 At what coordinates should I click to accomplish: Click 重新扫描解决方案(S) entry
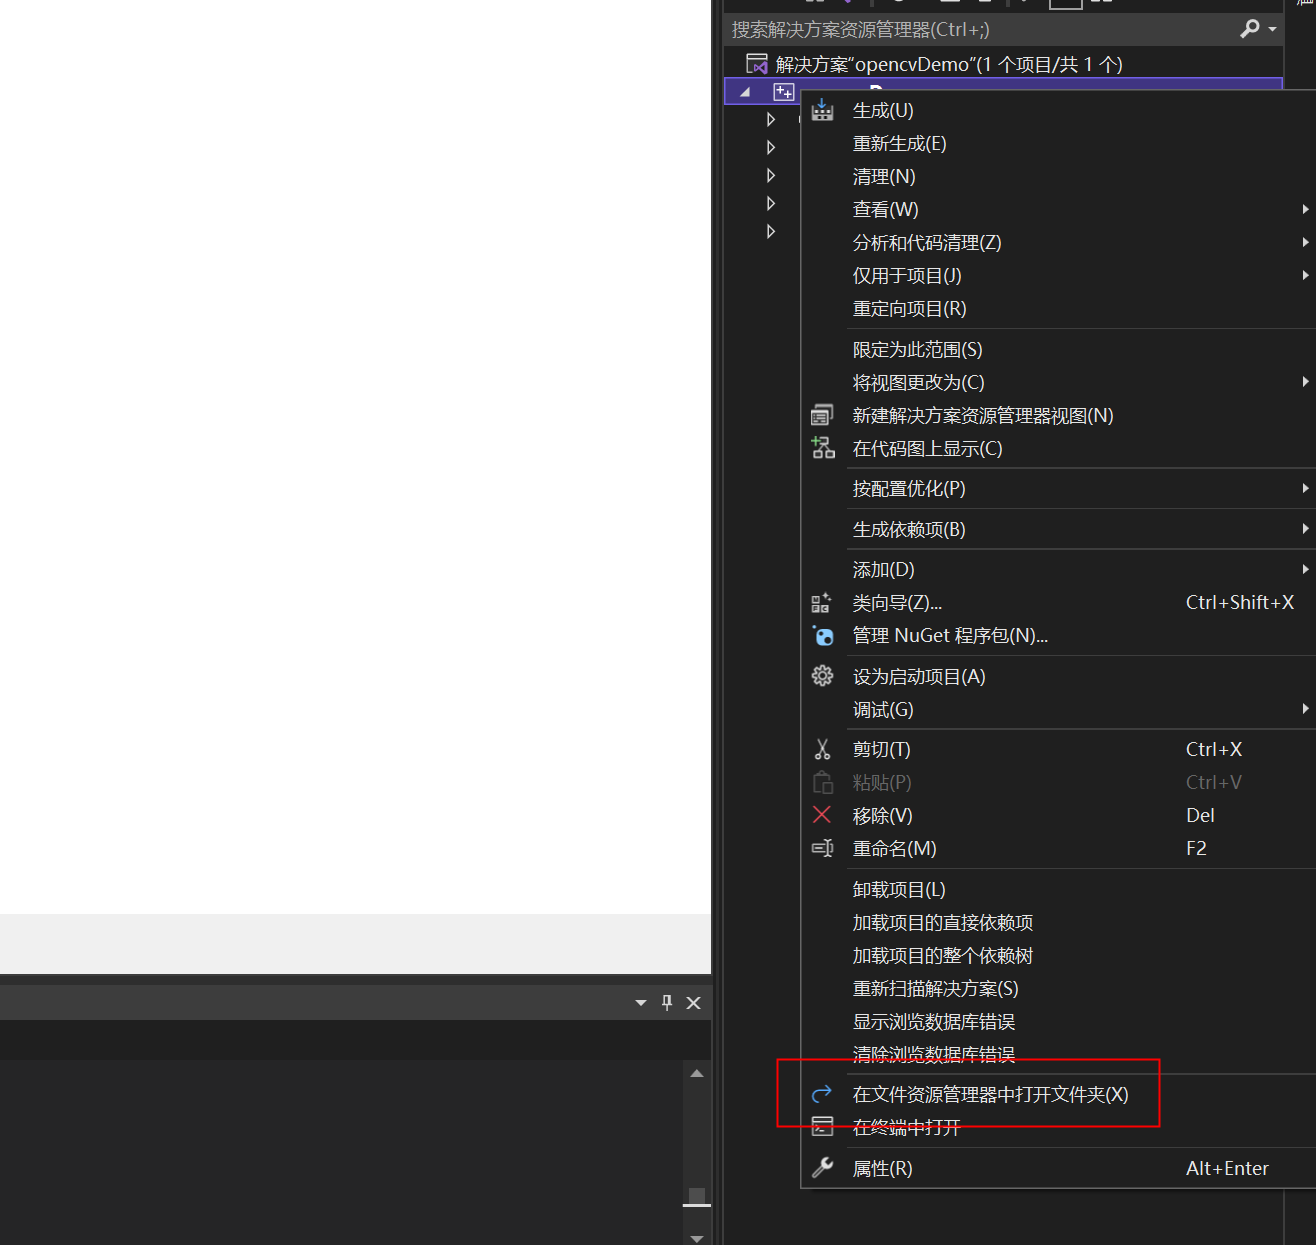coord(935,988)
